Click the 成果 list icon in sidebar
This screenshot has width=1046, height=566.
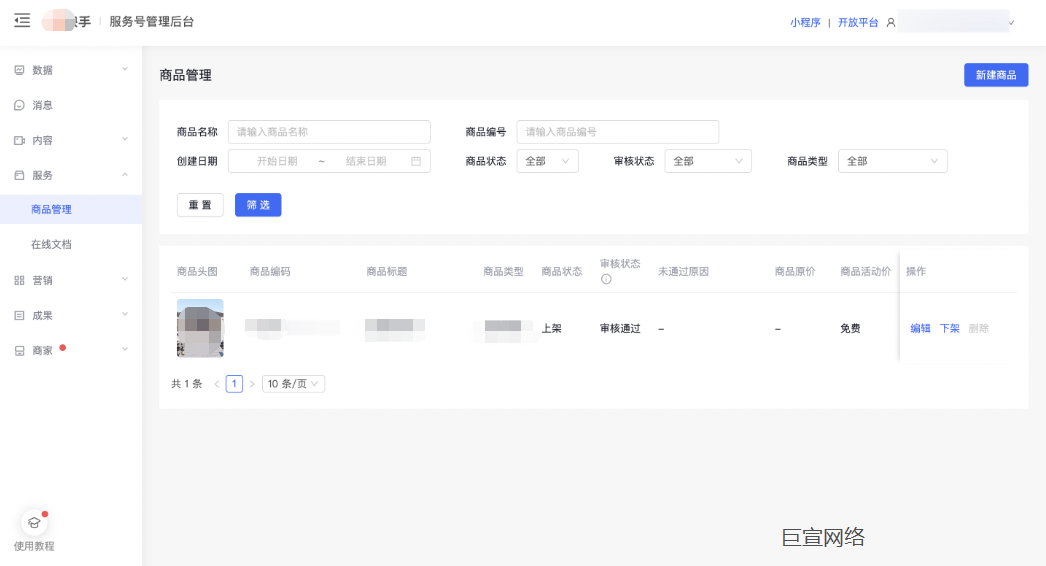(19, 315)
